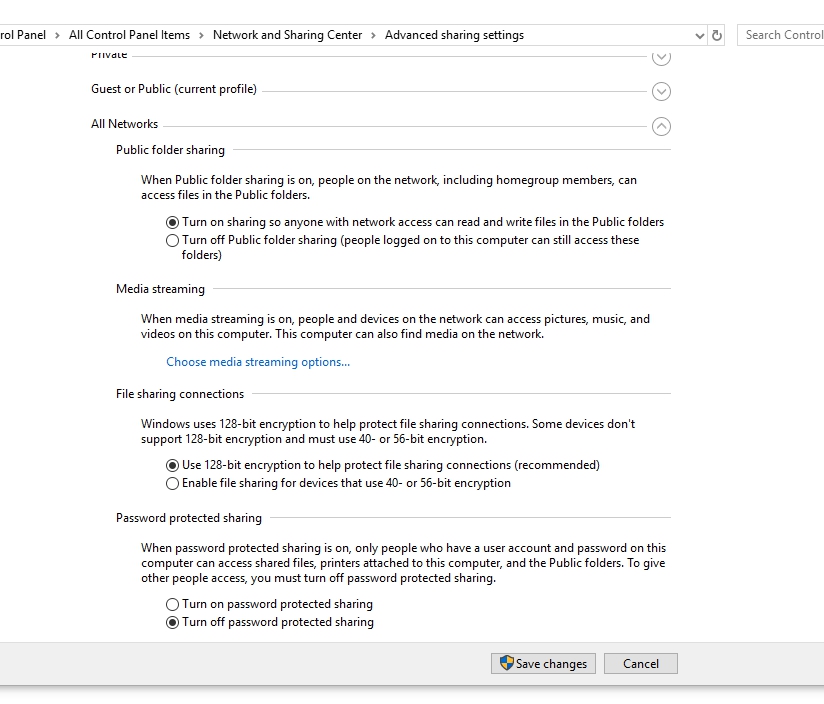Click the File sharing connections heading

click(x=180, y=394)
